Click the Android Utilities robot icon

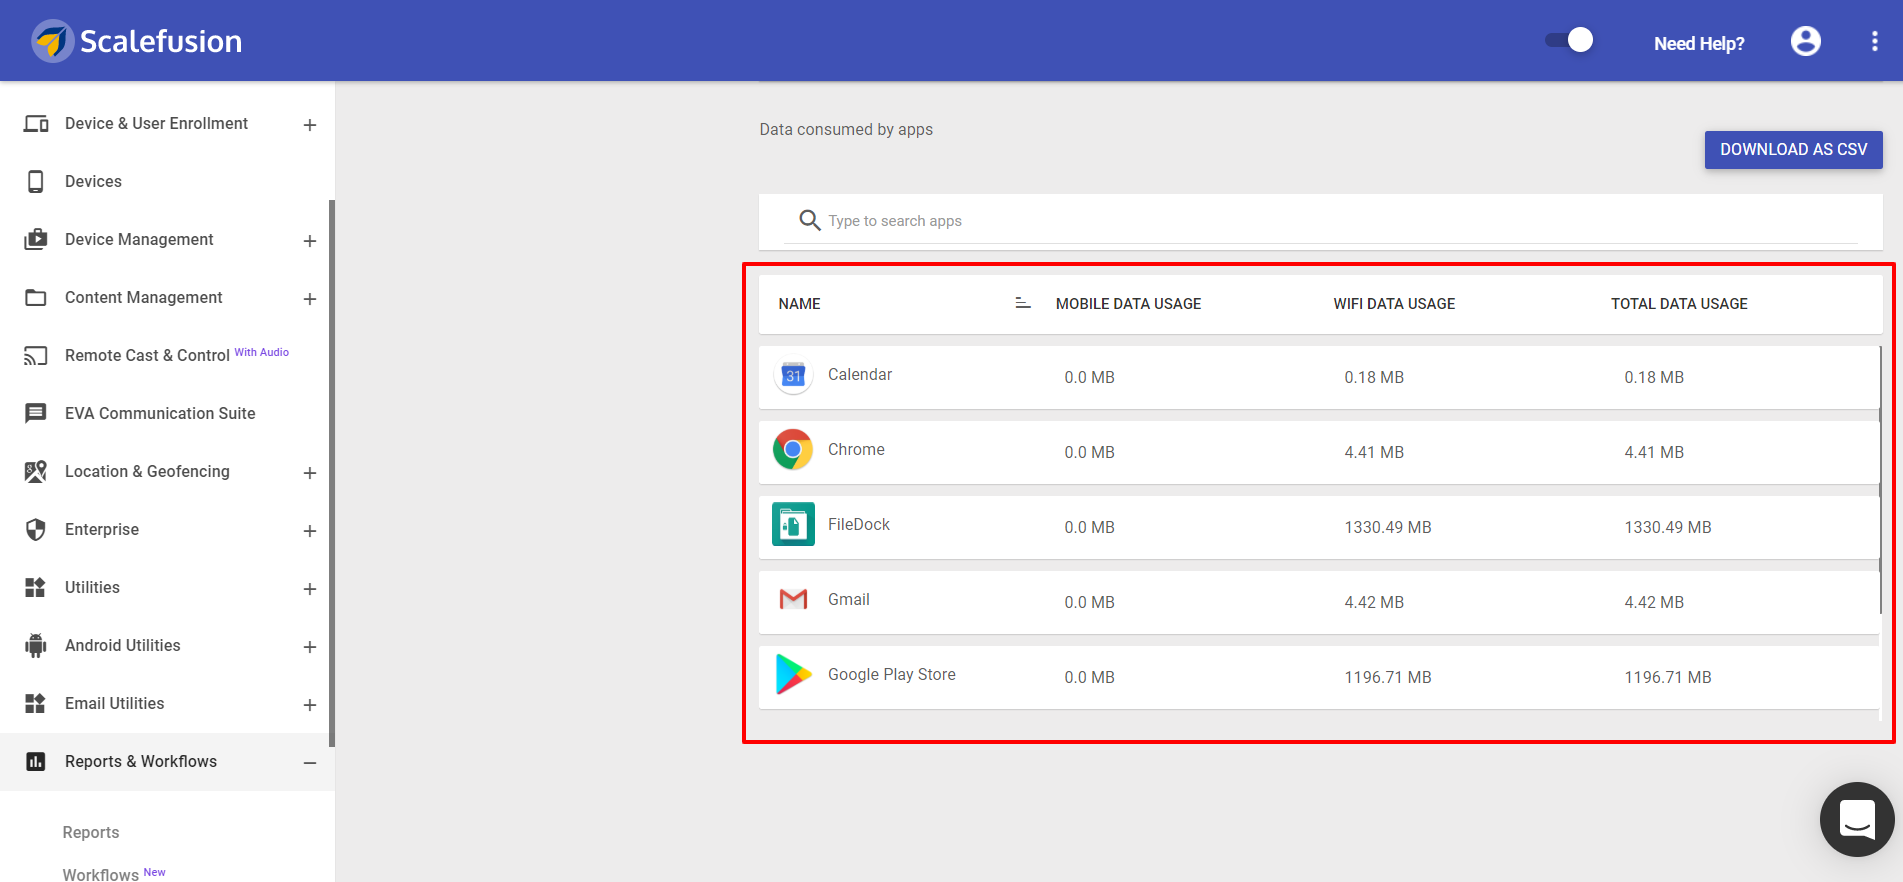[36, 645]
